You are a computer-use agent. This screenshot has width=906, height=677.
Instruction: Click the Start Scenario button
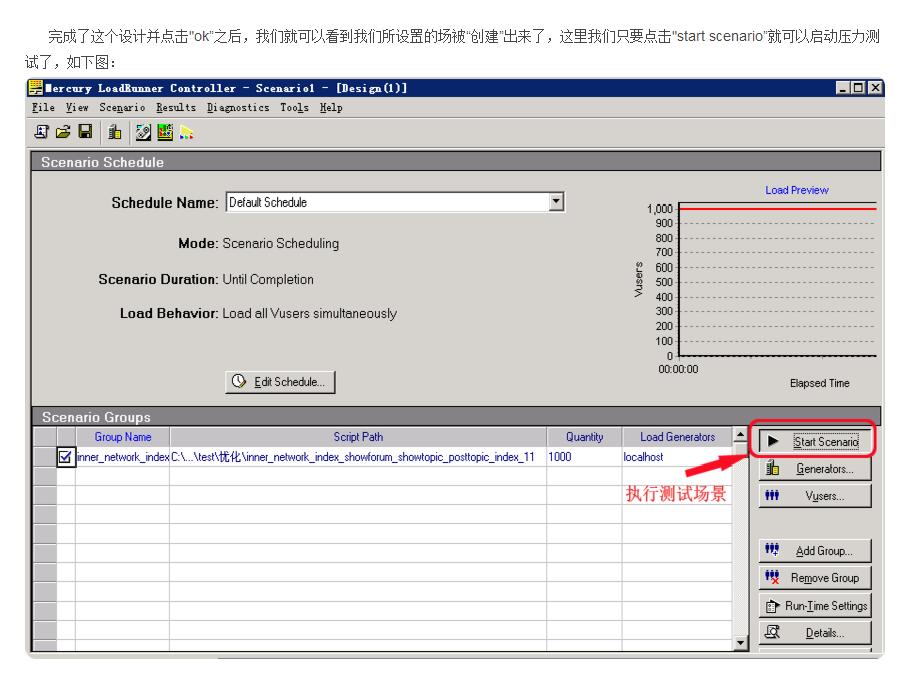(814, 441)
